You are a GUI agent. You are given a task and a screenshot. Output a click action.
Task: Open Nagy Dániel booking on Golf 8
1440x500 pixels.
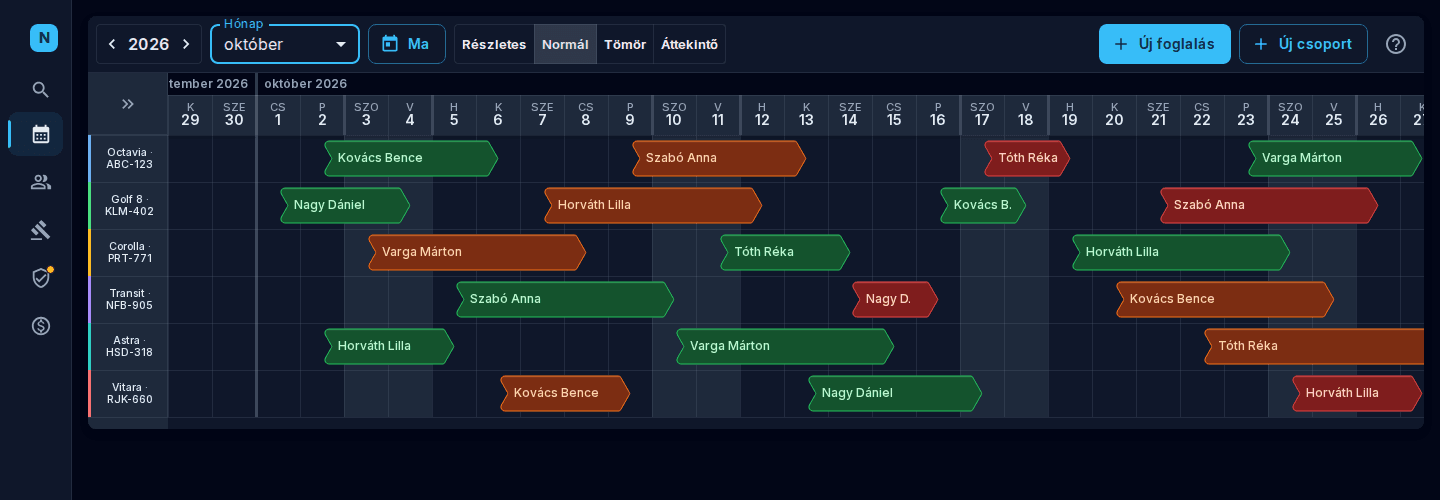pyautogui.click(x=345, y=205)
